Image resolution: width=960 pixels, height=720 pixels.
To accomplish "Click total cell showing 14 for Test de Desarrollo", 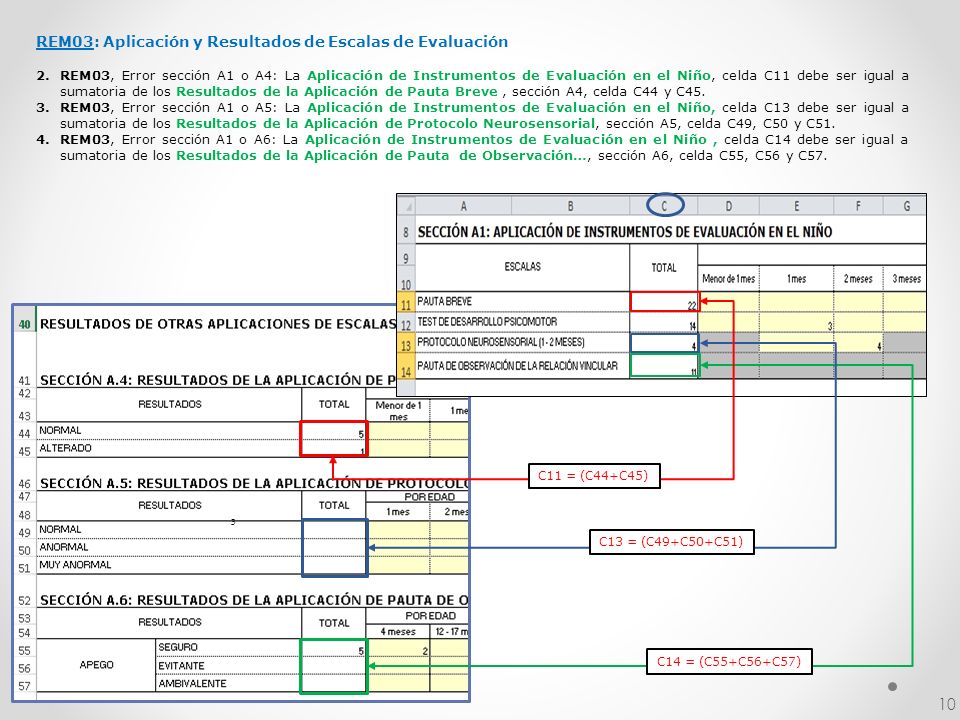I will point(664,323).
